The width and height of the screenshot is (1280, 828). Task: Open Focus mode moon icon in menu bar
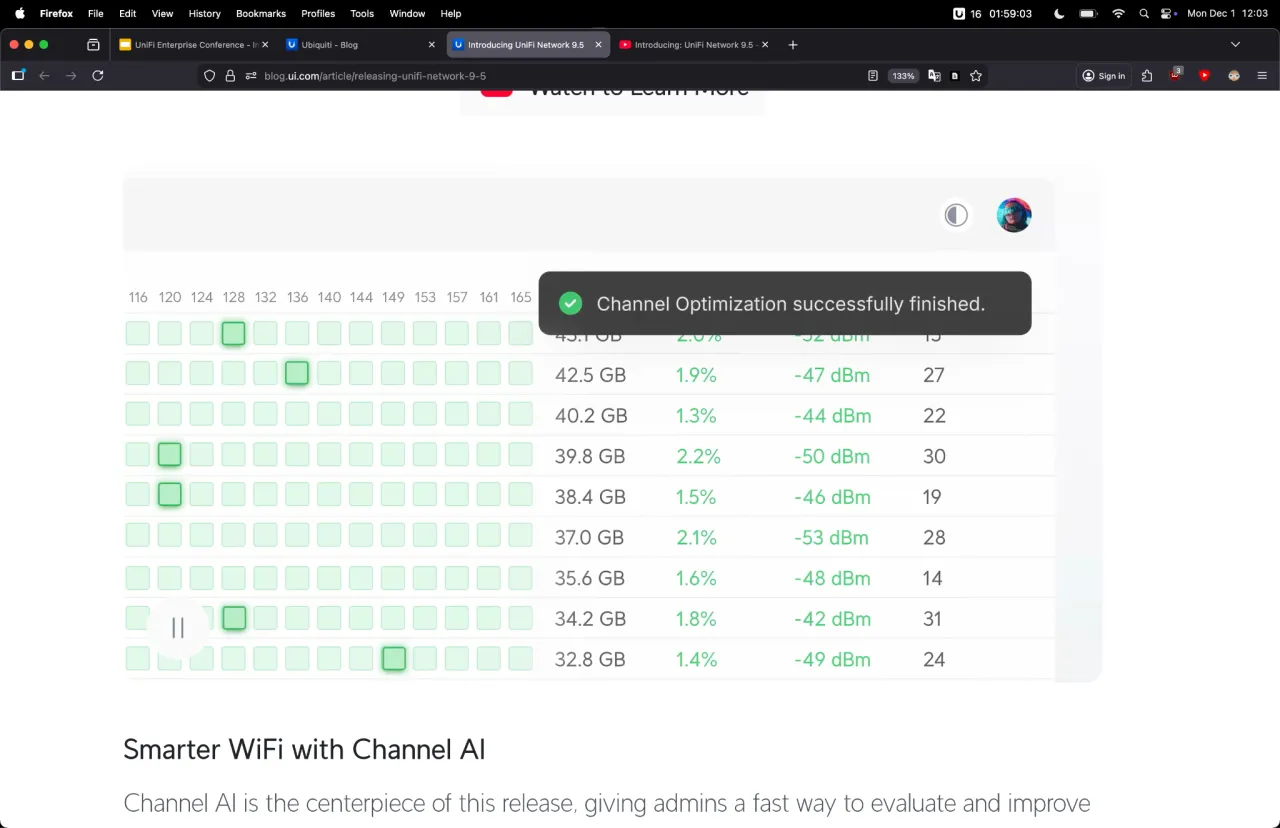click(1059, 13)
